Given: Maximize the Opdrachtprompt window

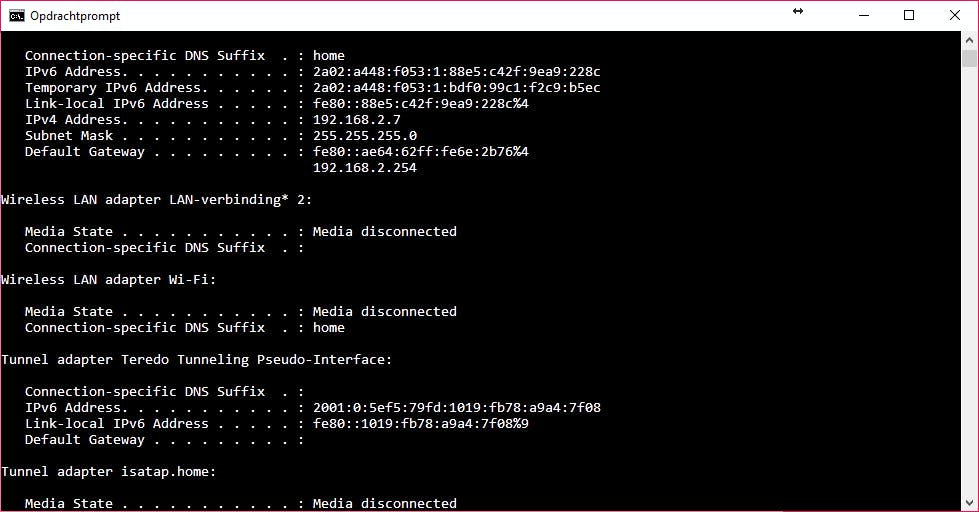Looking at the screenshot, I should coord(909,15).
